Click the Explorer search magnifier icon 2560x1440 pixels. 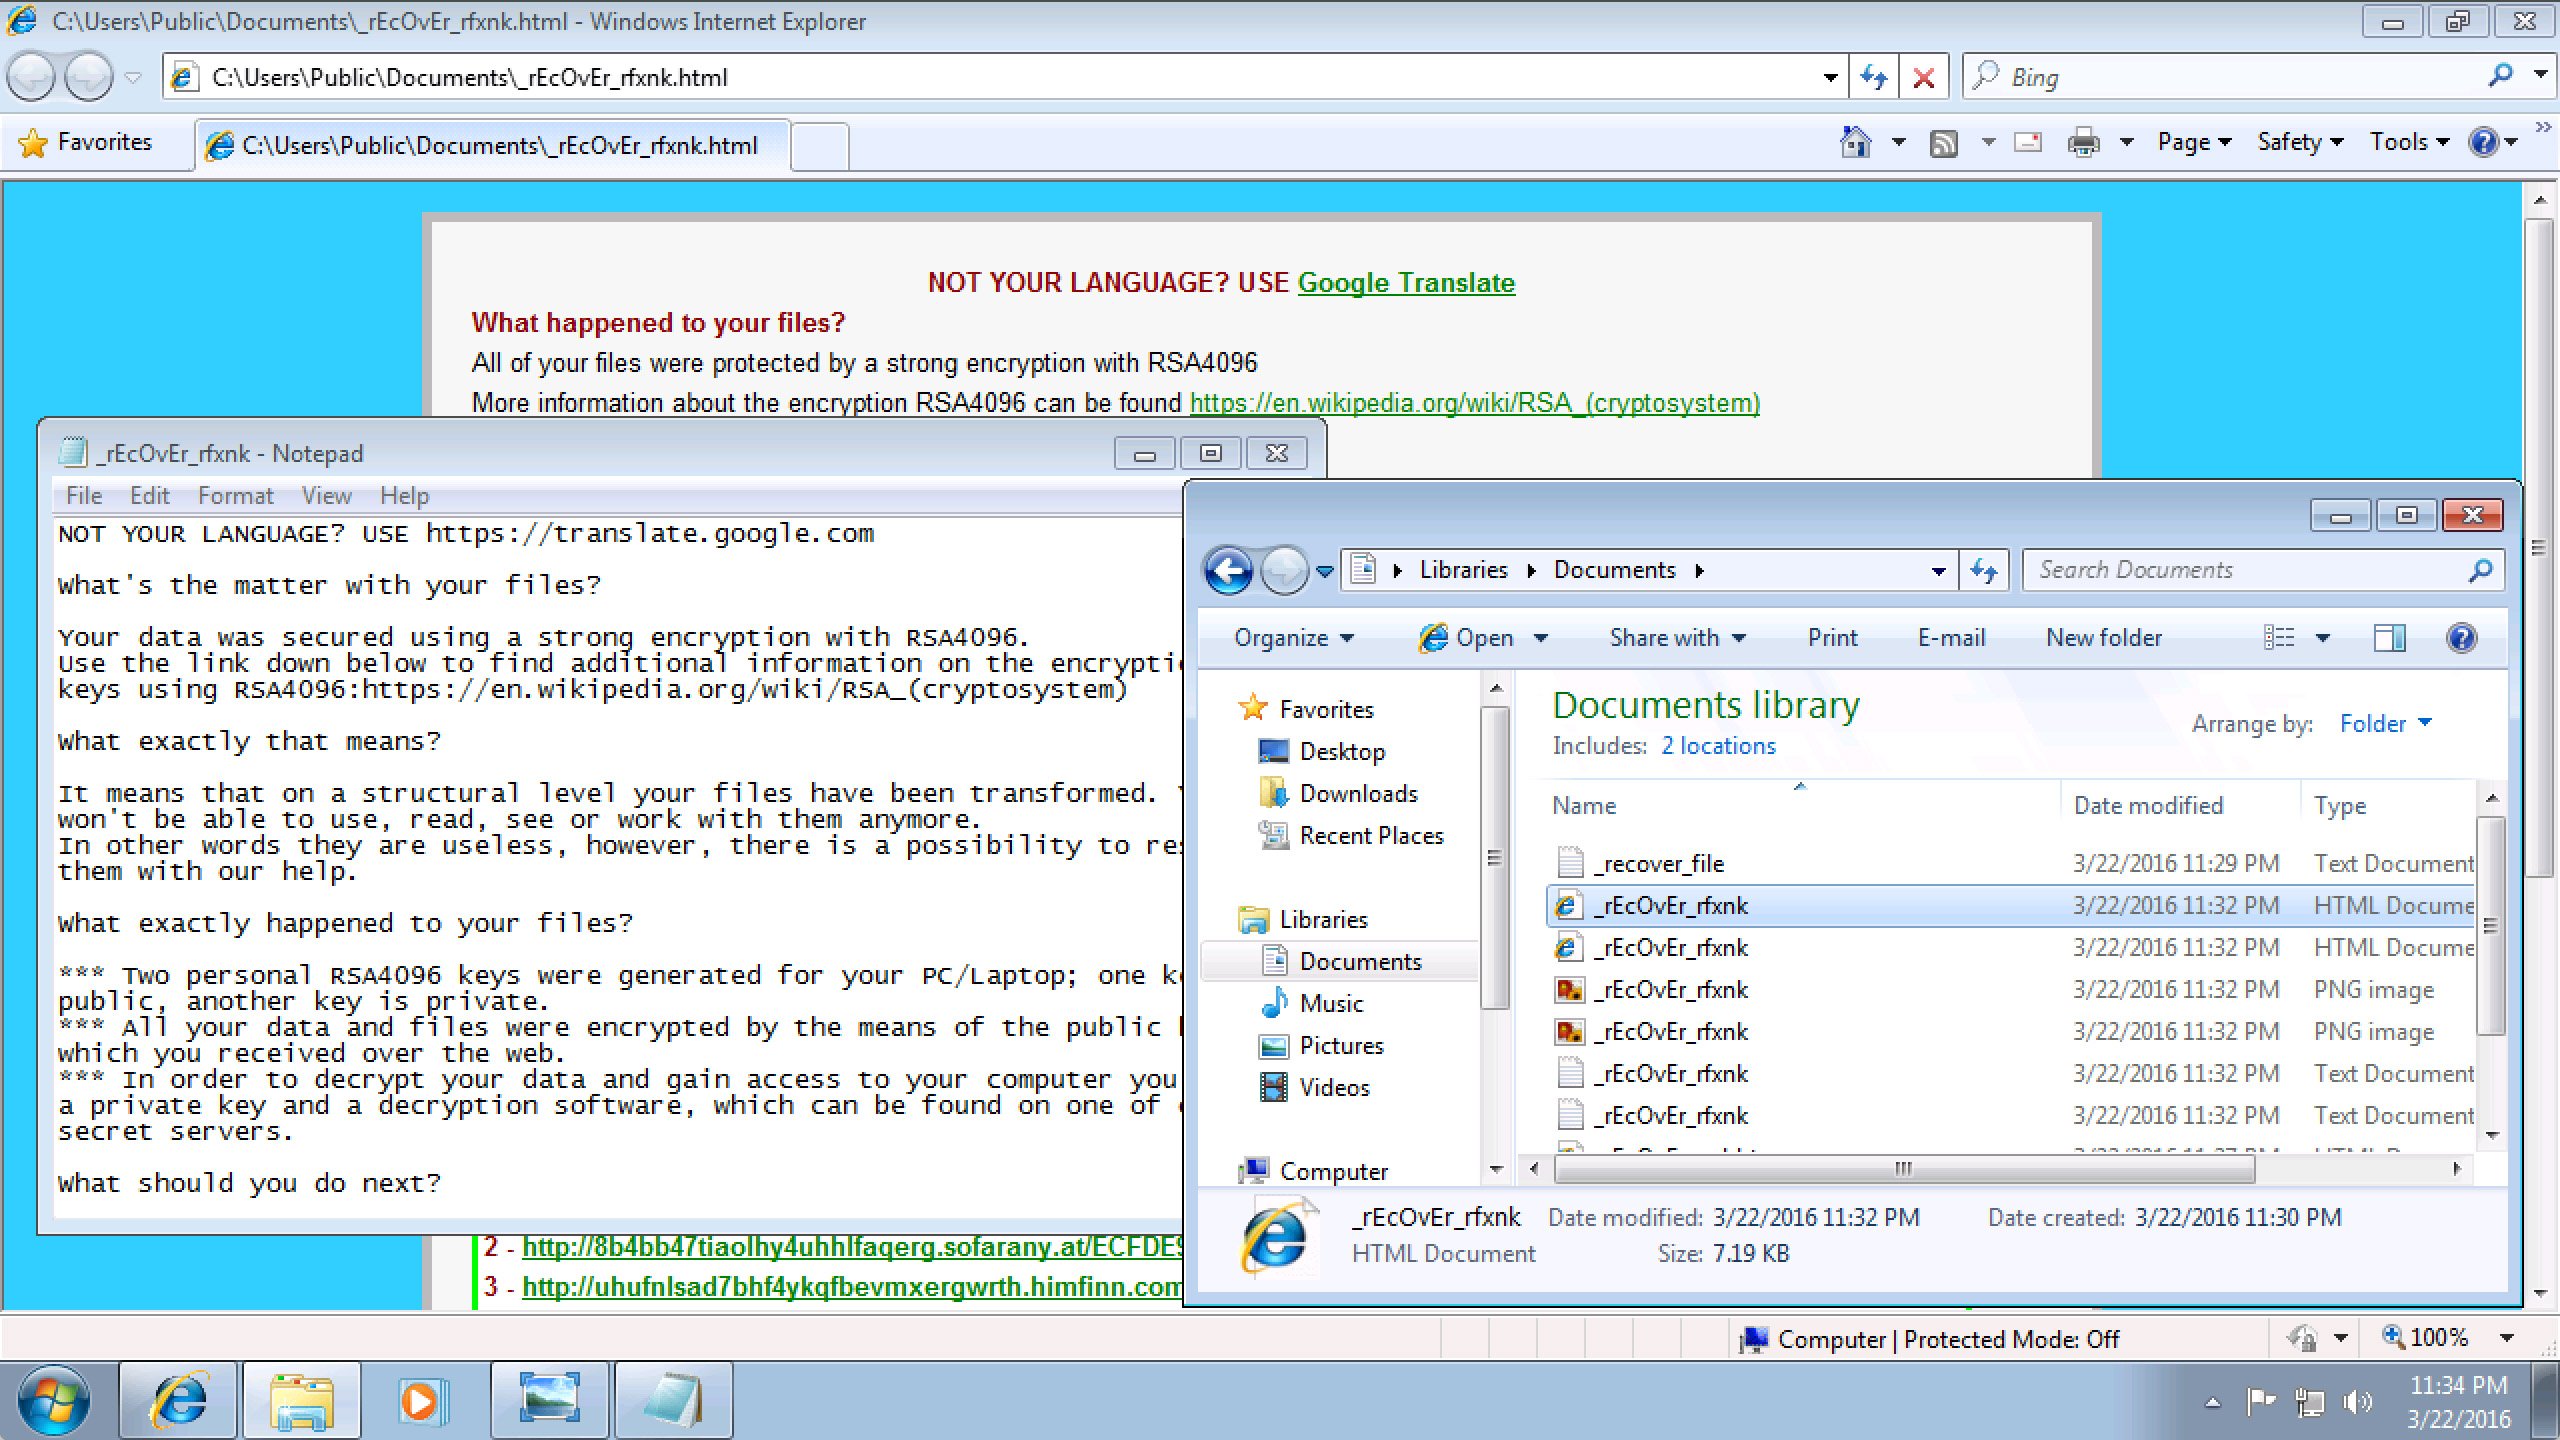pos(2480,570)
